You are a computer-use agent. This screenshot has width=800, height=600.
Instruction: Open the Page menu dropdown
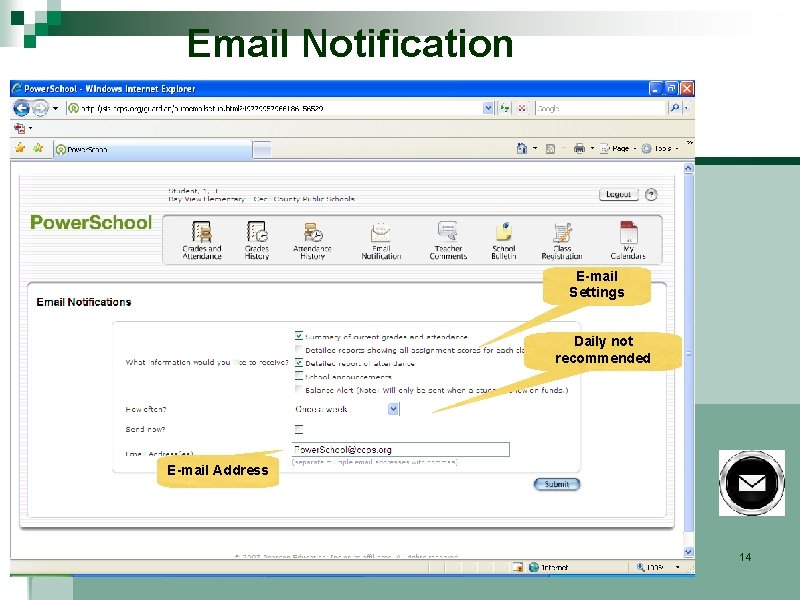point(619,148)
